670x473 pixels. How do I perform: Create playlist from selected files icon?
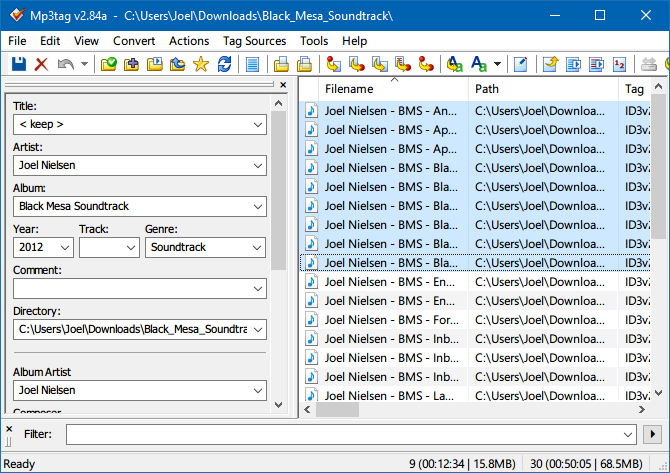(x=596, y=64)
